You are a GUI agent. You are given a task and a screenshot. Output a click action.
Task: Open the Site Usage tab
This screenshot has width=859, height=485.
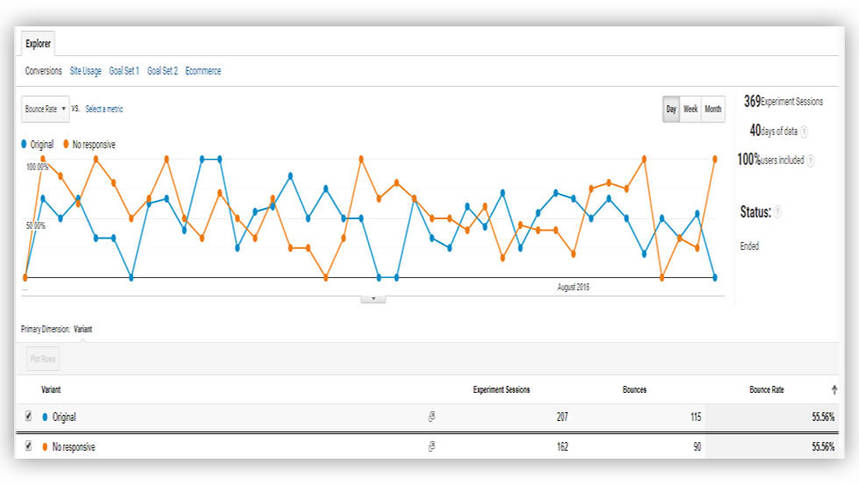(x=85, y=71)
